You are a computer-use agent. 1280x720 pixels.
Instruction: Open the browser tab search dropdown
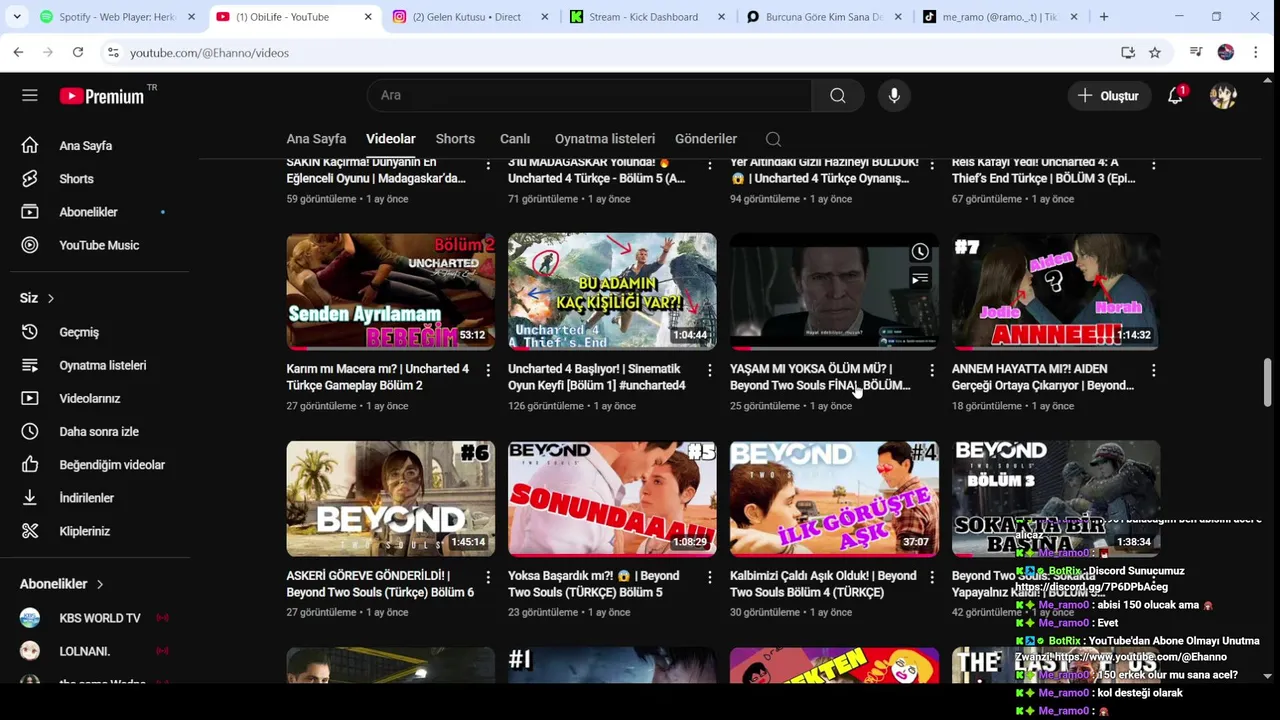[16, 17]
